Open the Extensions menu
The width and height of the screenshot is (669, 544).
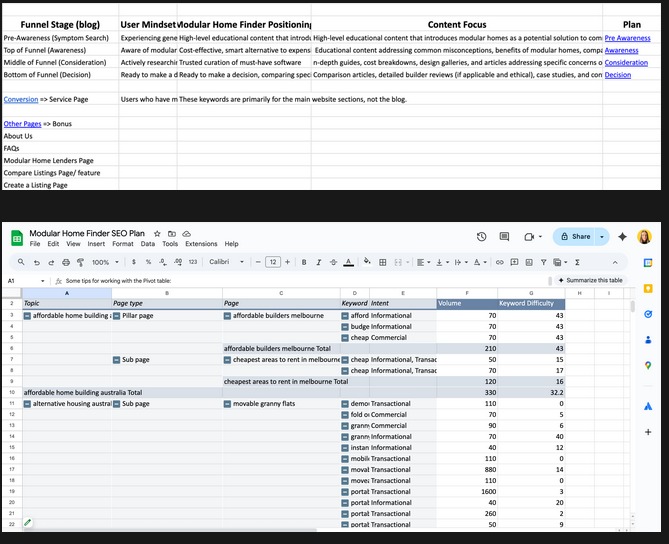201,244
